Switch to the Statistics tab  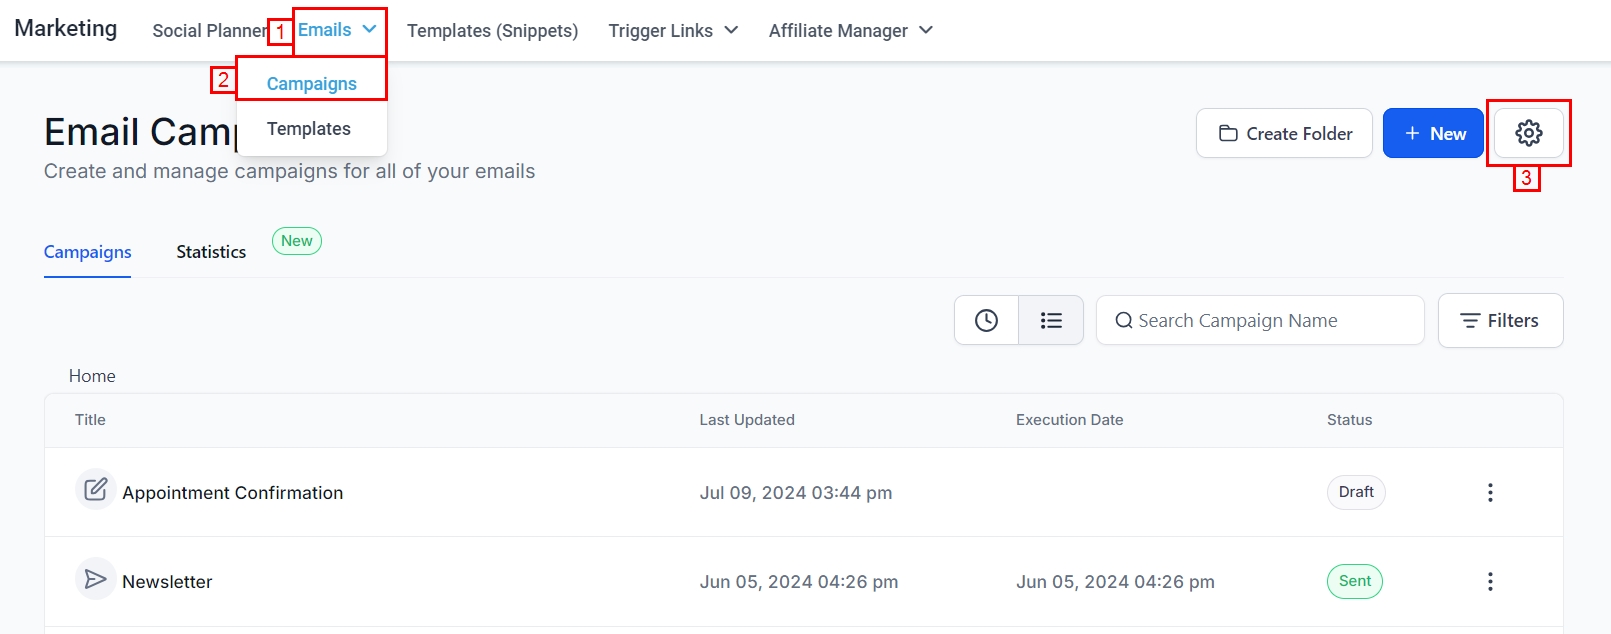pyautogui.click(x=211, y=252)
